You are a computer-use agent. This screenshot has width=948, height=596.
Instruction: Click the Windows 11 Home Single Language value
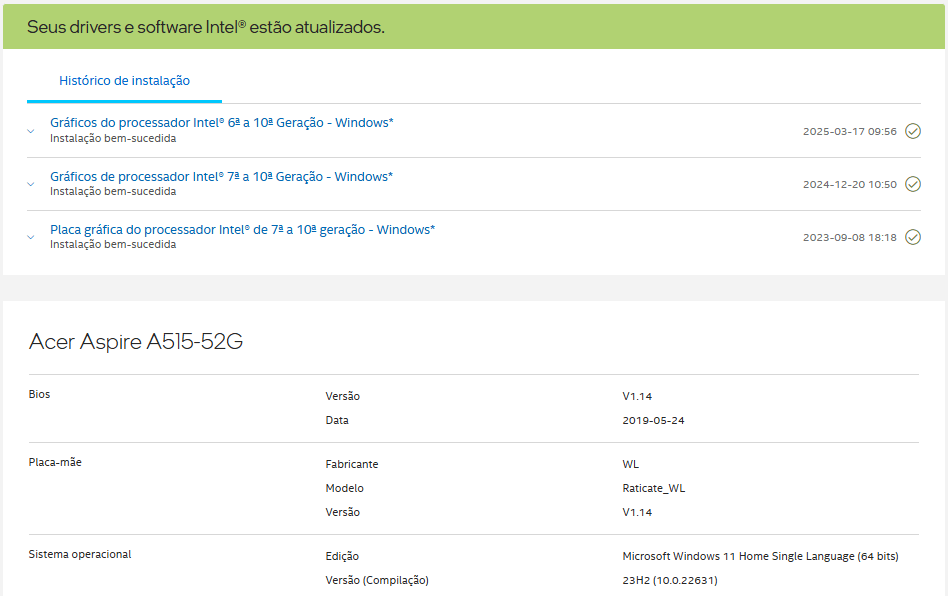(761, 556)
